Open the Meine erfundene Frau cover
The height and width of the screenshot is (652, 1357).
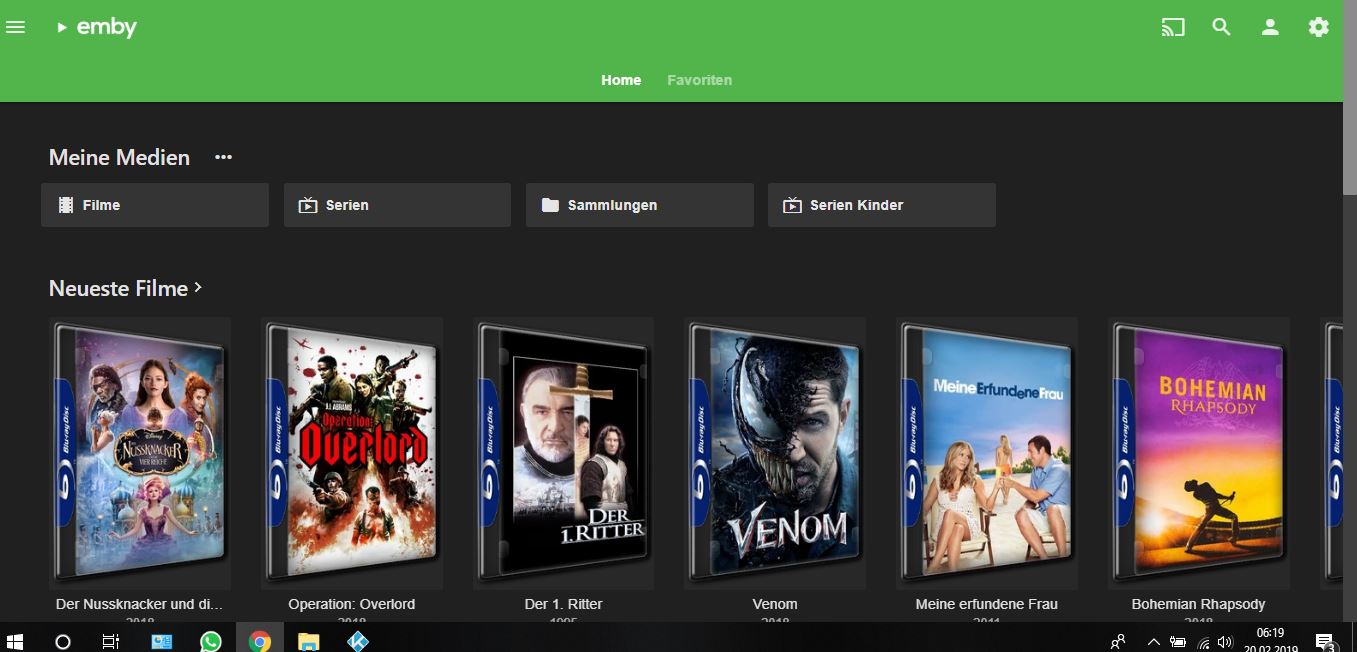[987, 453]
